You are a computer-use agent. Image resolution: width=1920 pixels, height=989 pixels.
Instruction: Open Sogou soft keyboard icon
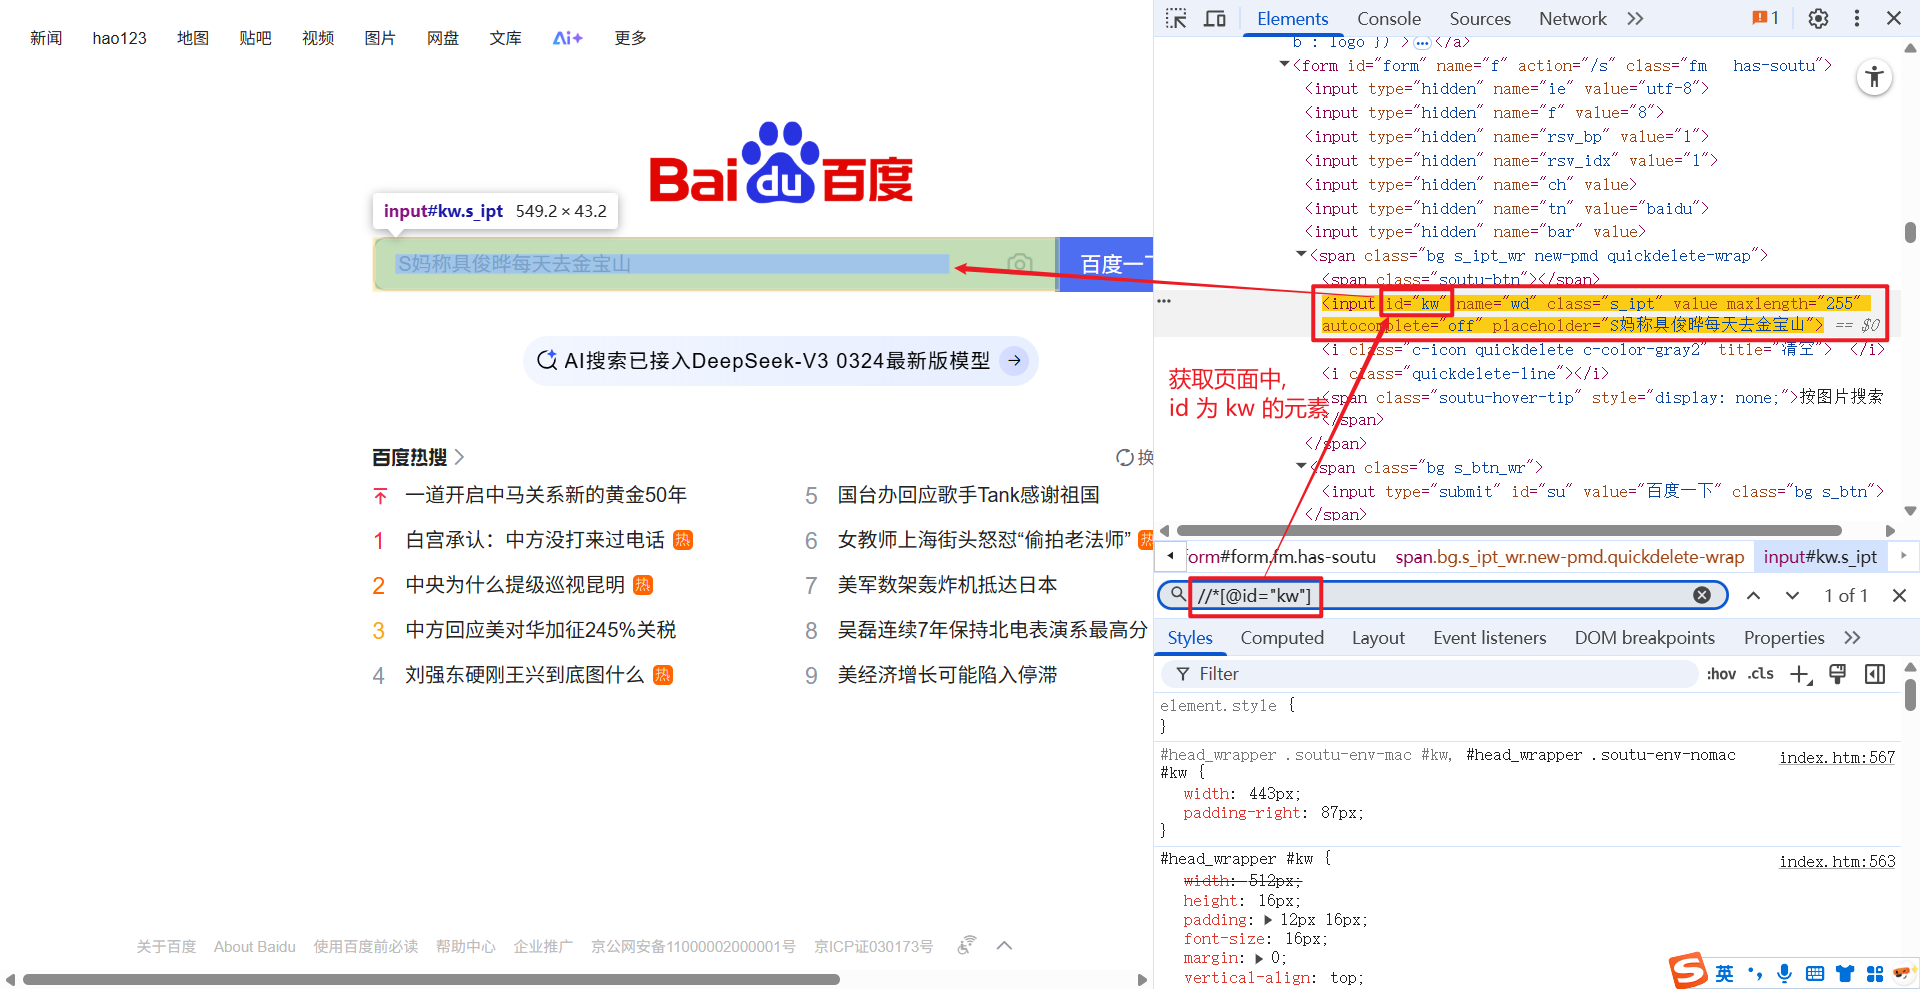1815,973
